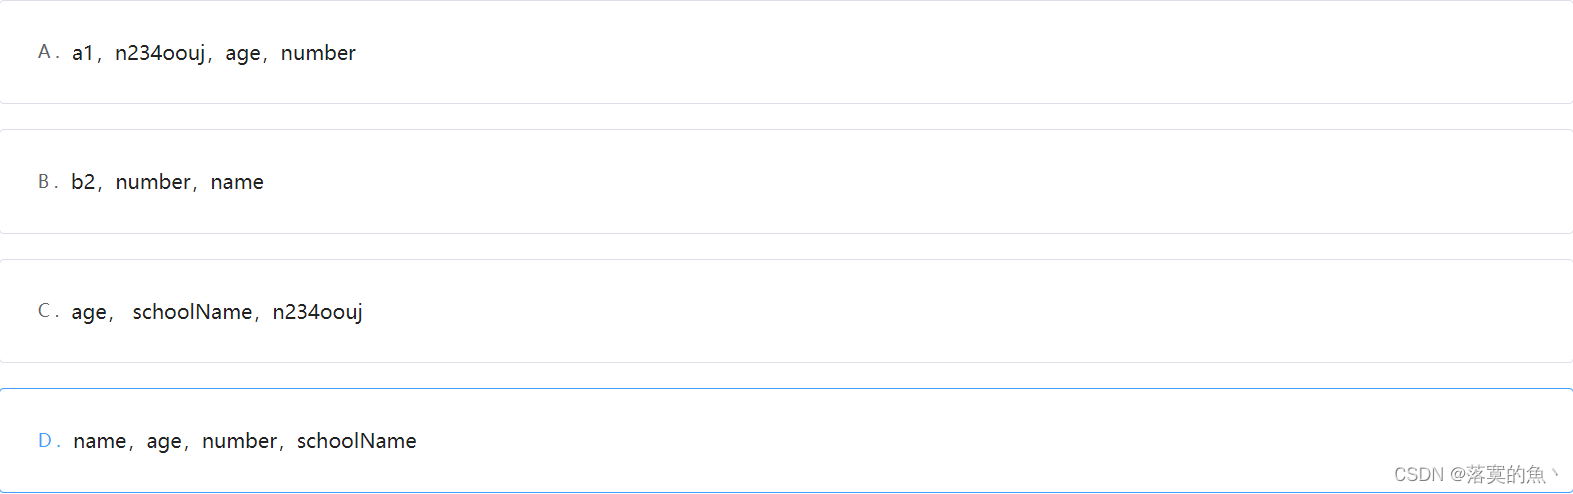Click the letter label 'C.'
The width and height of the screenshot is (1573, 494).
tap(48, 311)
